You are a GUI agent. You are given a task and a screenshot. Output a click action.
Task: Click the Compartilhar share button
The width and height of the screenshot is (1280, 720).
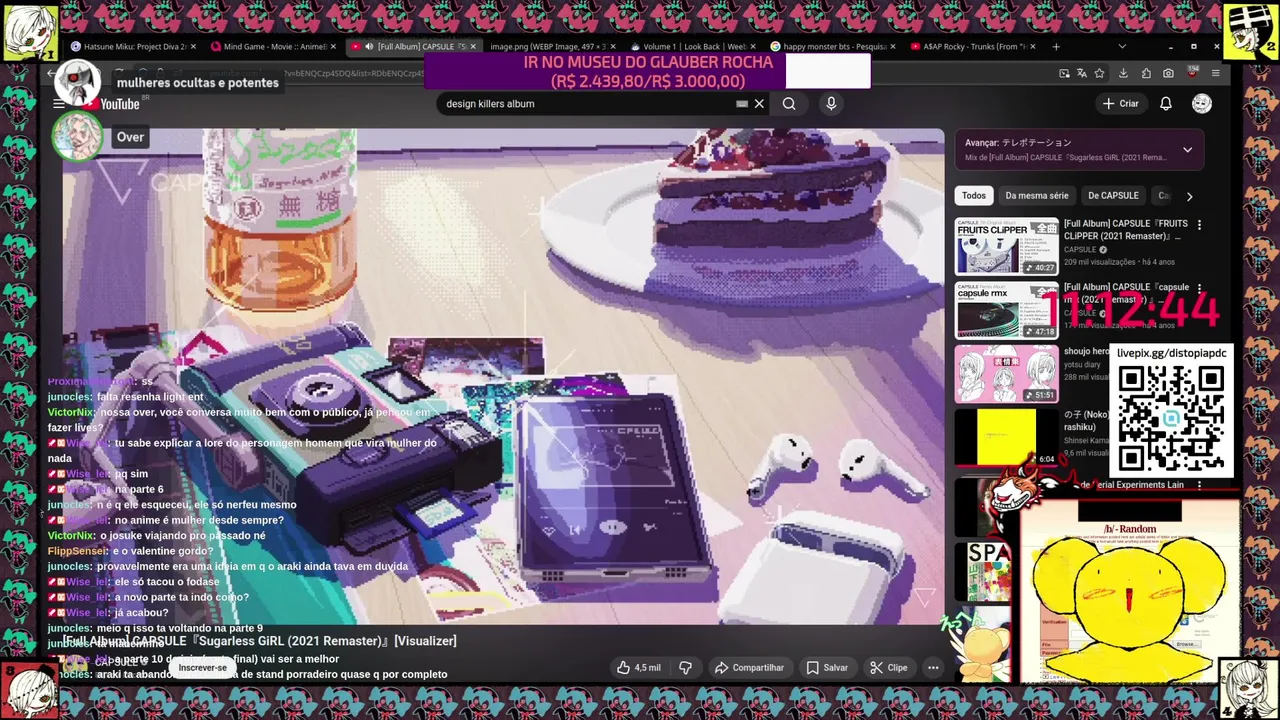click(748, 667)
